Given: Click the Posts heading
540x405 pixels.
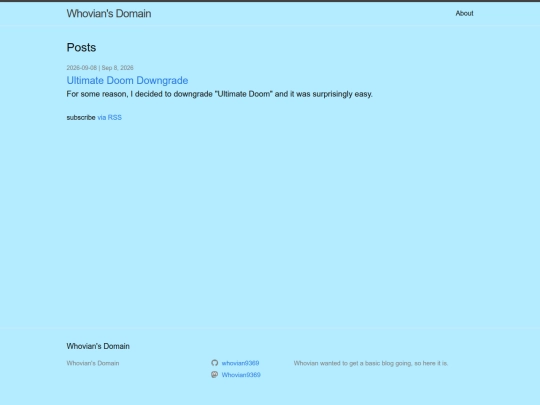Looking at the screenshot, I should point(81,47).
